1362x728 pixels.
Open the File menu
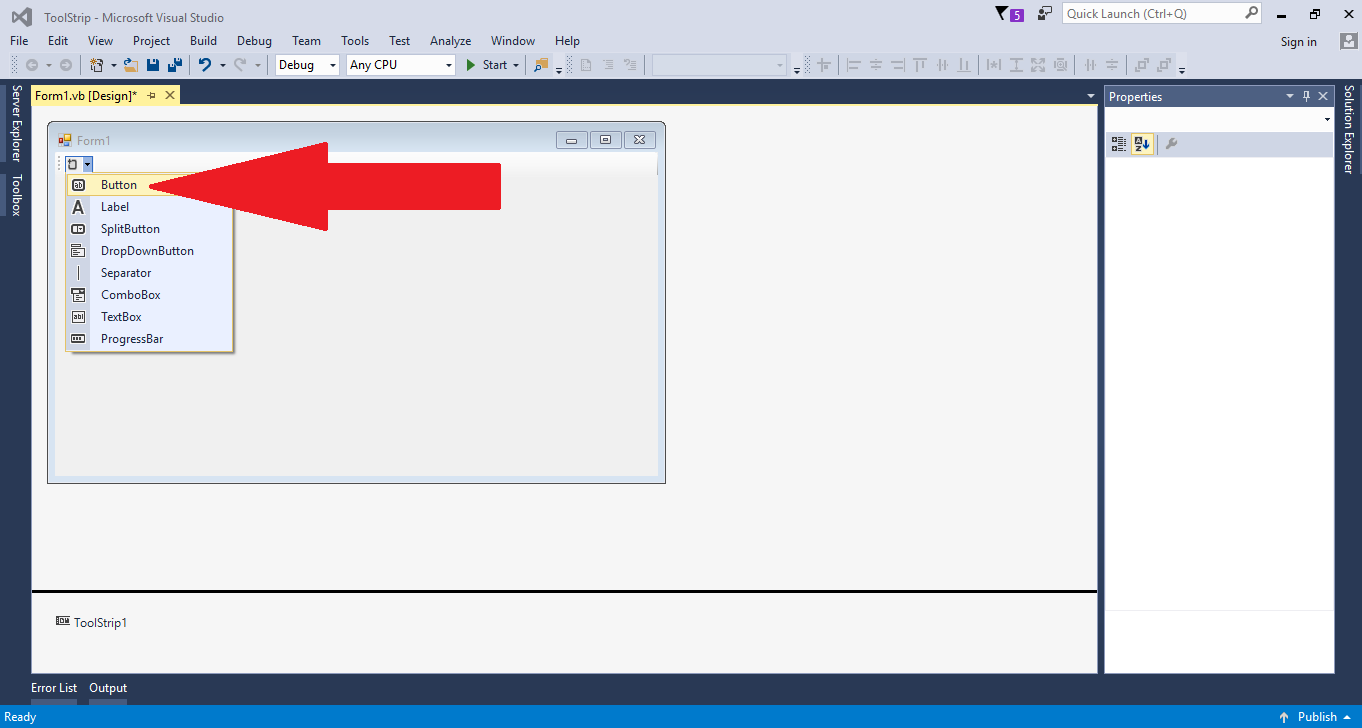point(19,41)
